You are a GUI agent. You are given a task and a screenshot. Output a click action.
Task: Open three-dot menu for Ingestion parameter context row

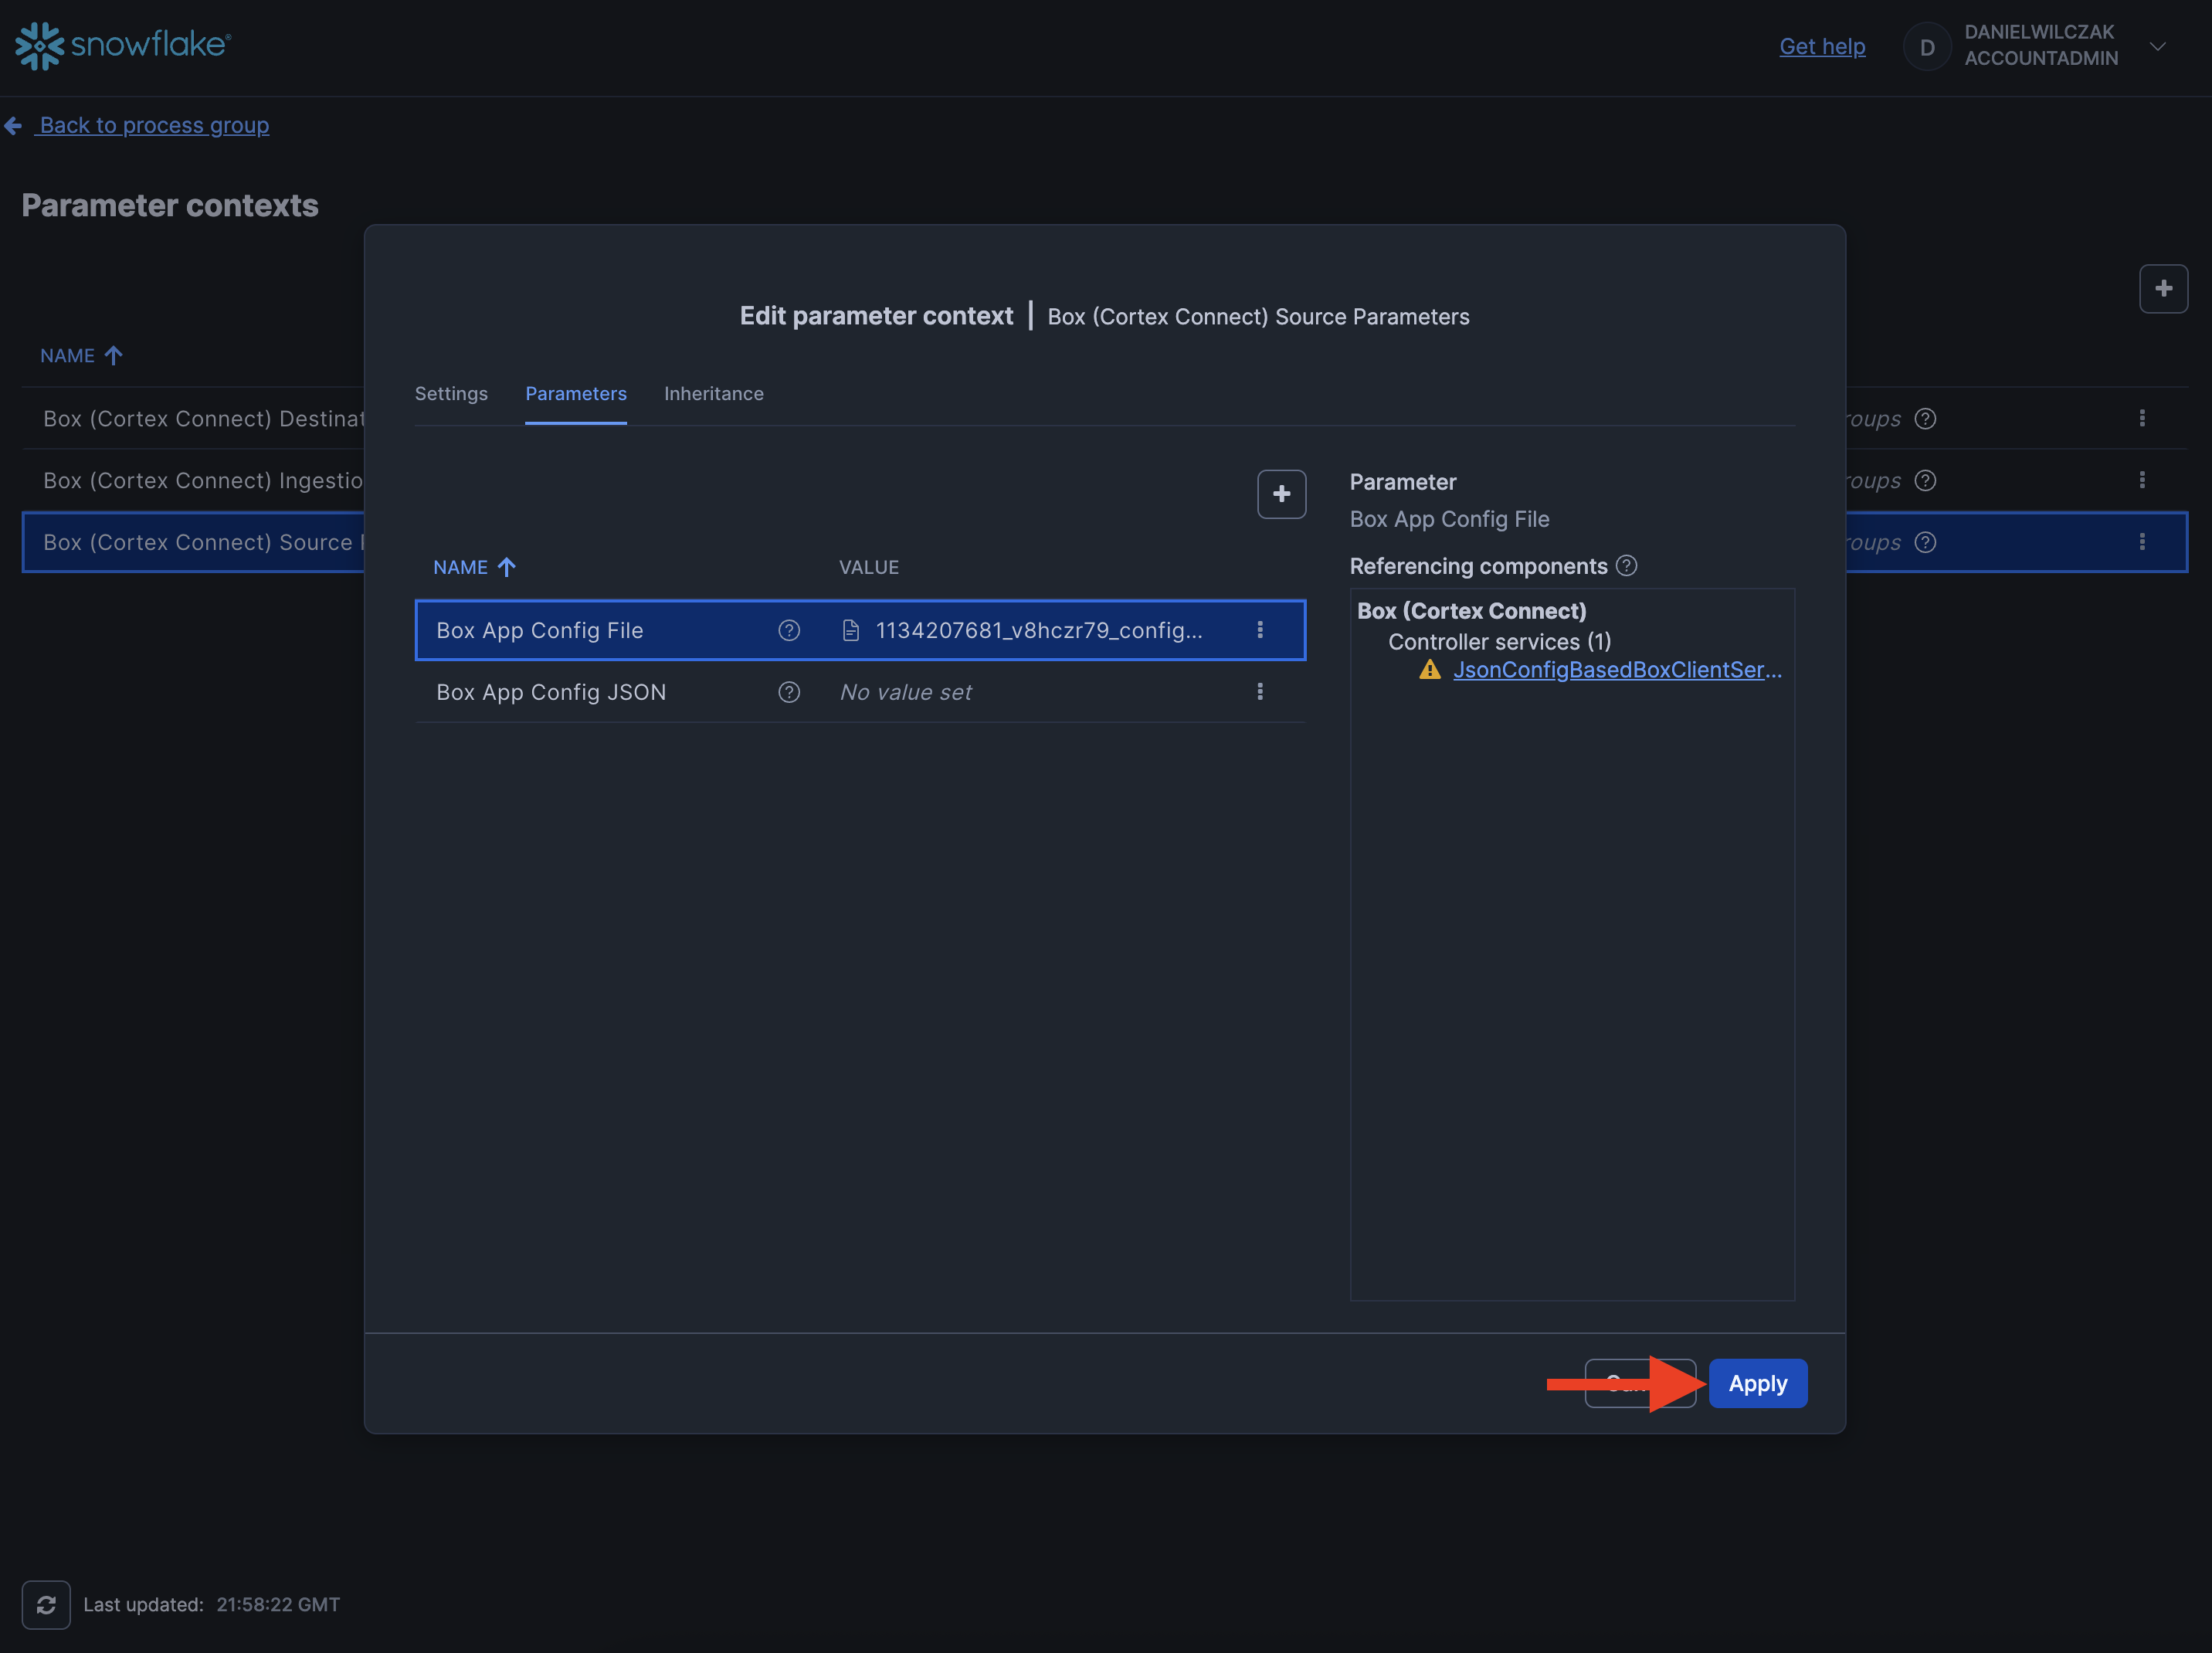point(2142,480)
